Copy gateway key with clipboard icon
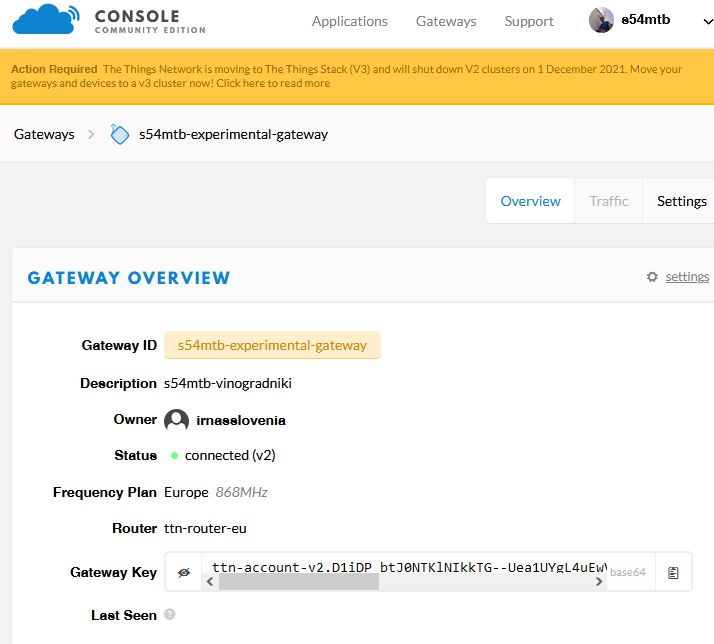 pos(673,572)
